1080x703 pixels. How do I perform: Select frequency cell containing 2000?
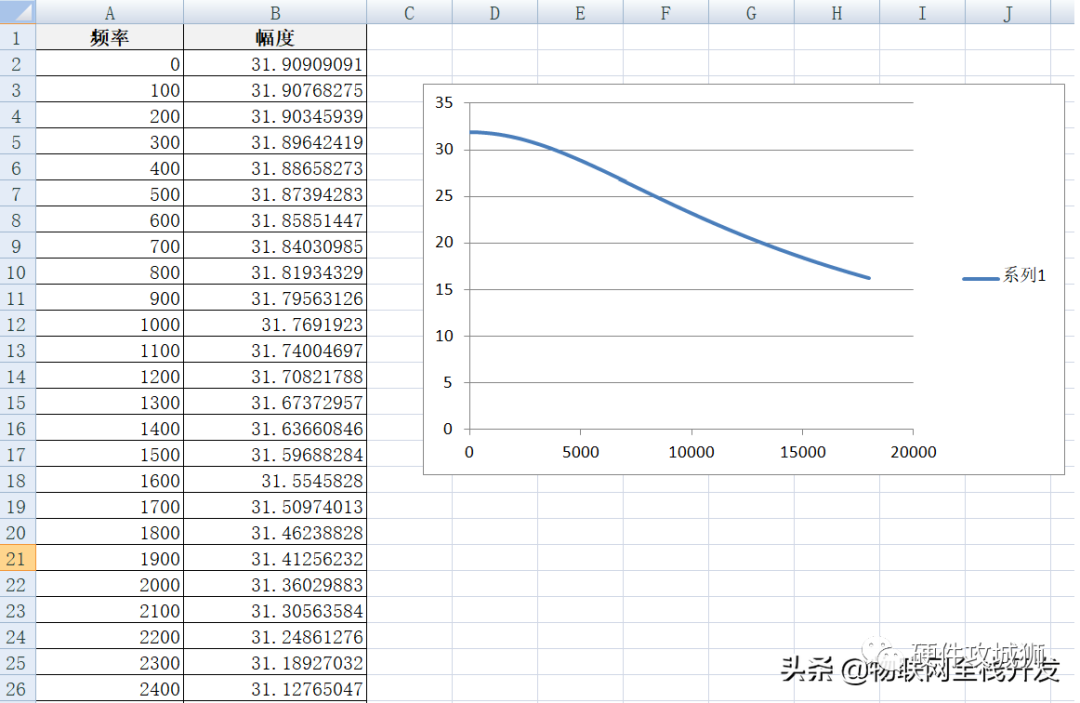click(x=110, y=585)
